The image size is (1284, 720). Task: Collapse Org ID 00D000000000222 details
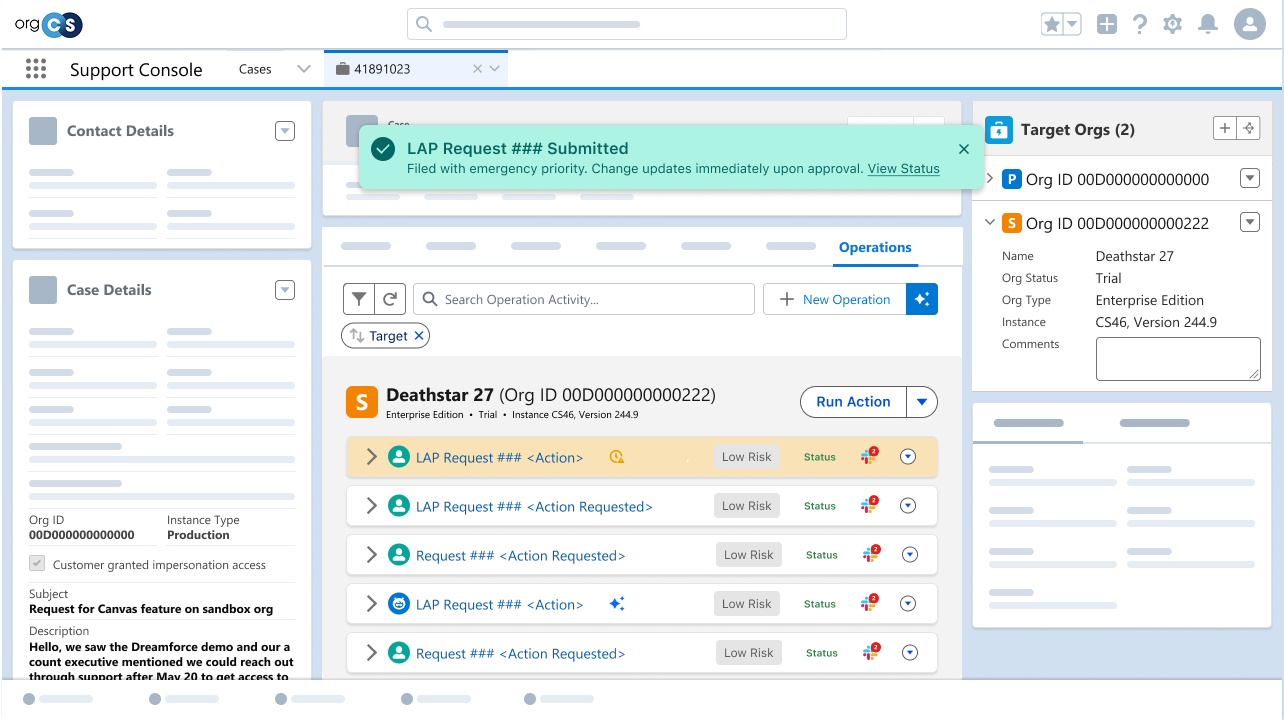(x=990, y=223)
